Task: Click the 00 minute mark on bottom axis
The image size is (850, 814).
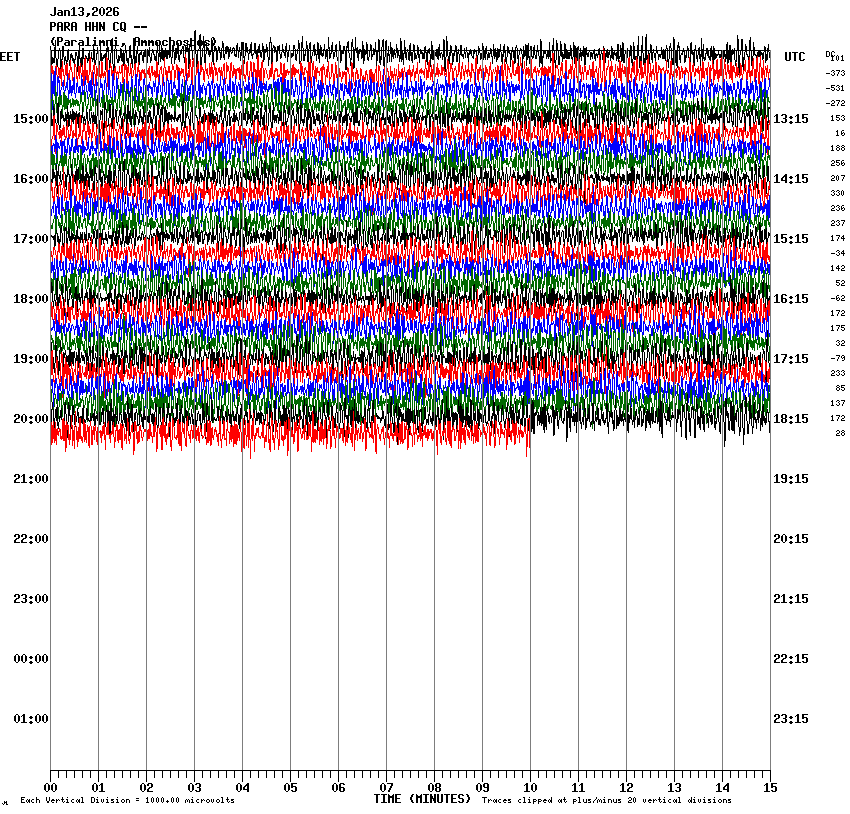Action: (x=51, y=788)
